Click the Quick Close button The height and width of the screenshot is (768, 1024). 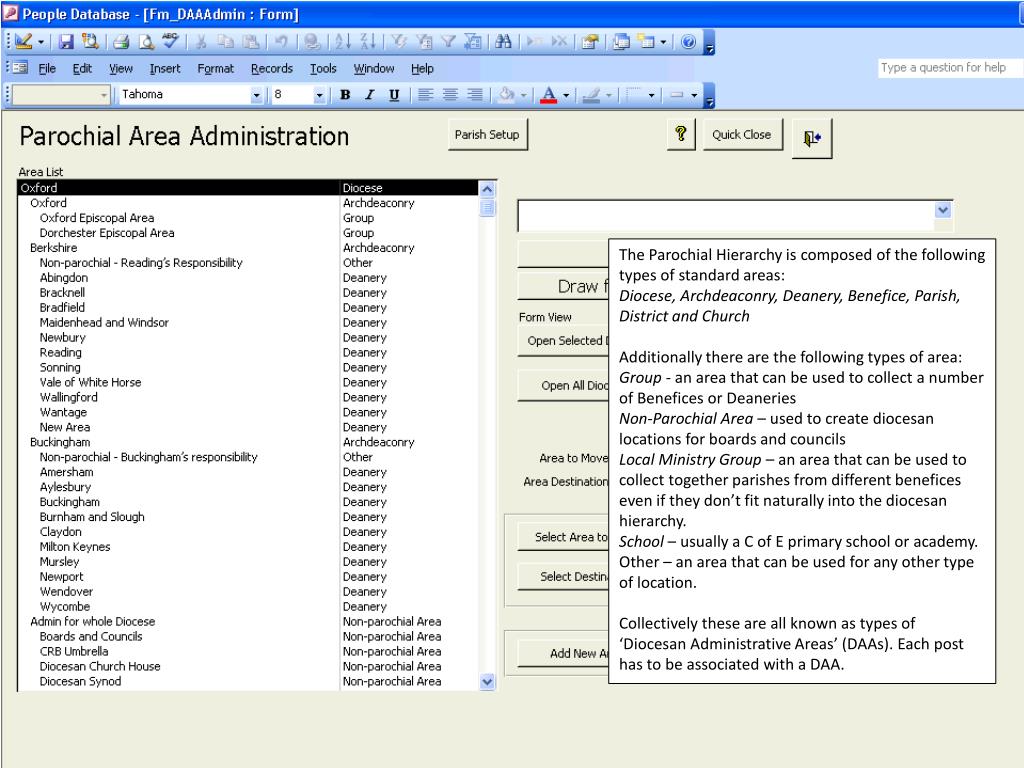pyautogui.click(x=742, y=135)
